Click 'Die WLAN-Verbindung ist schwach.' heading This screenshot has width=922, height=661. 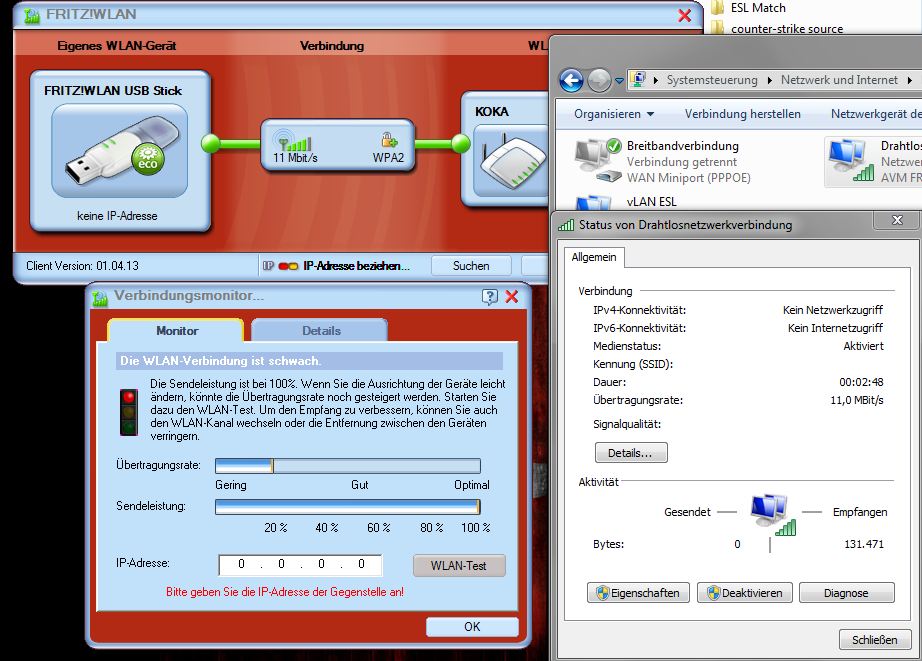pyautogui.click(x=221, y=360)
